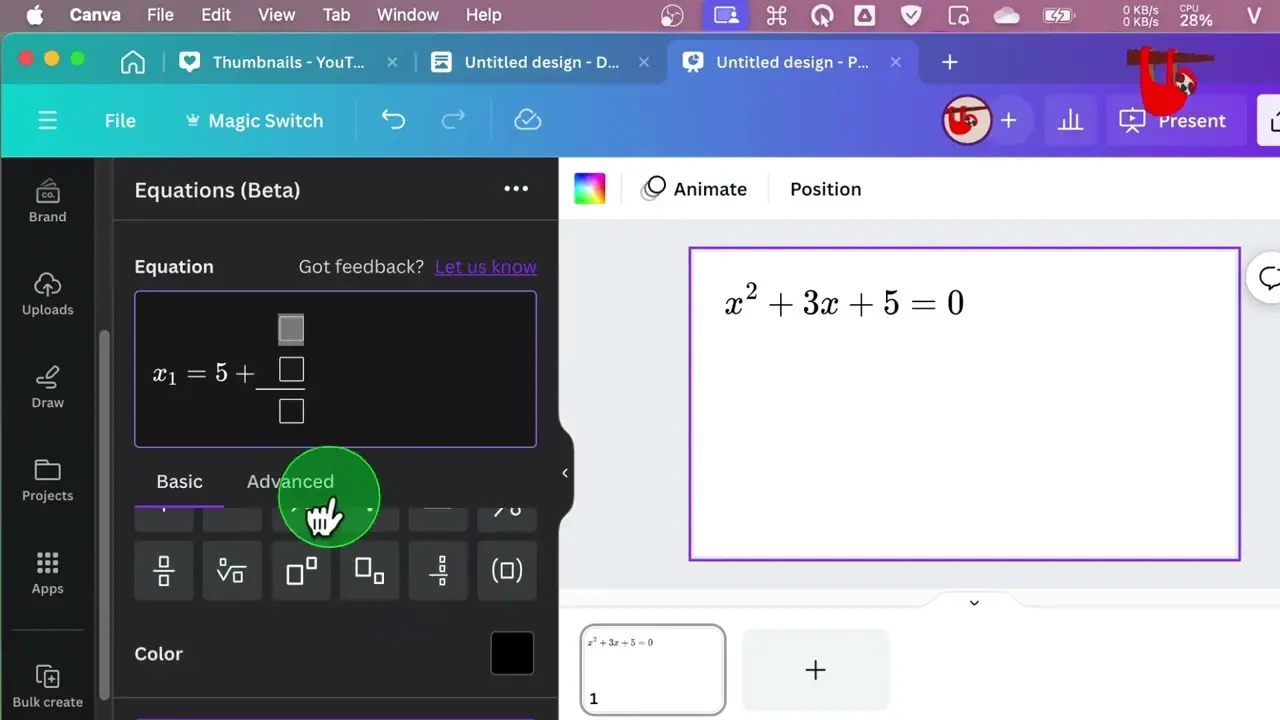Select the Draw tool in sidebar

point(47,387)
